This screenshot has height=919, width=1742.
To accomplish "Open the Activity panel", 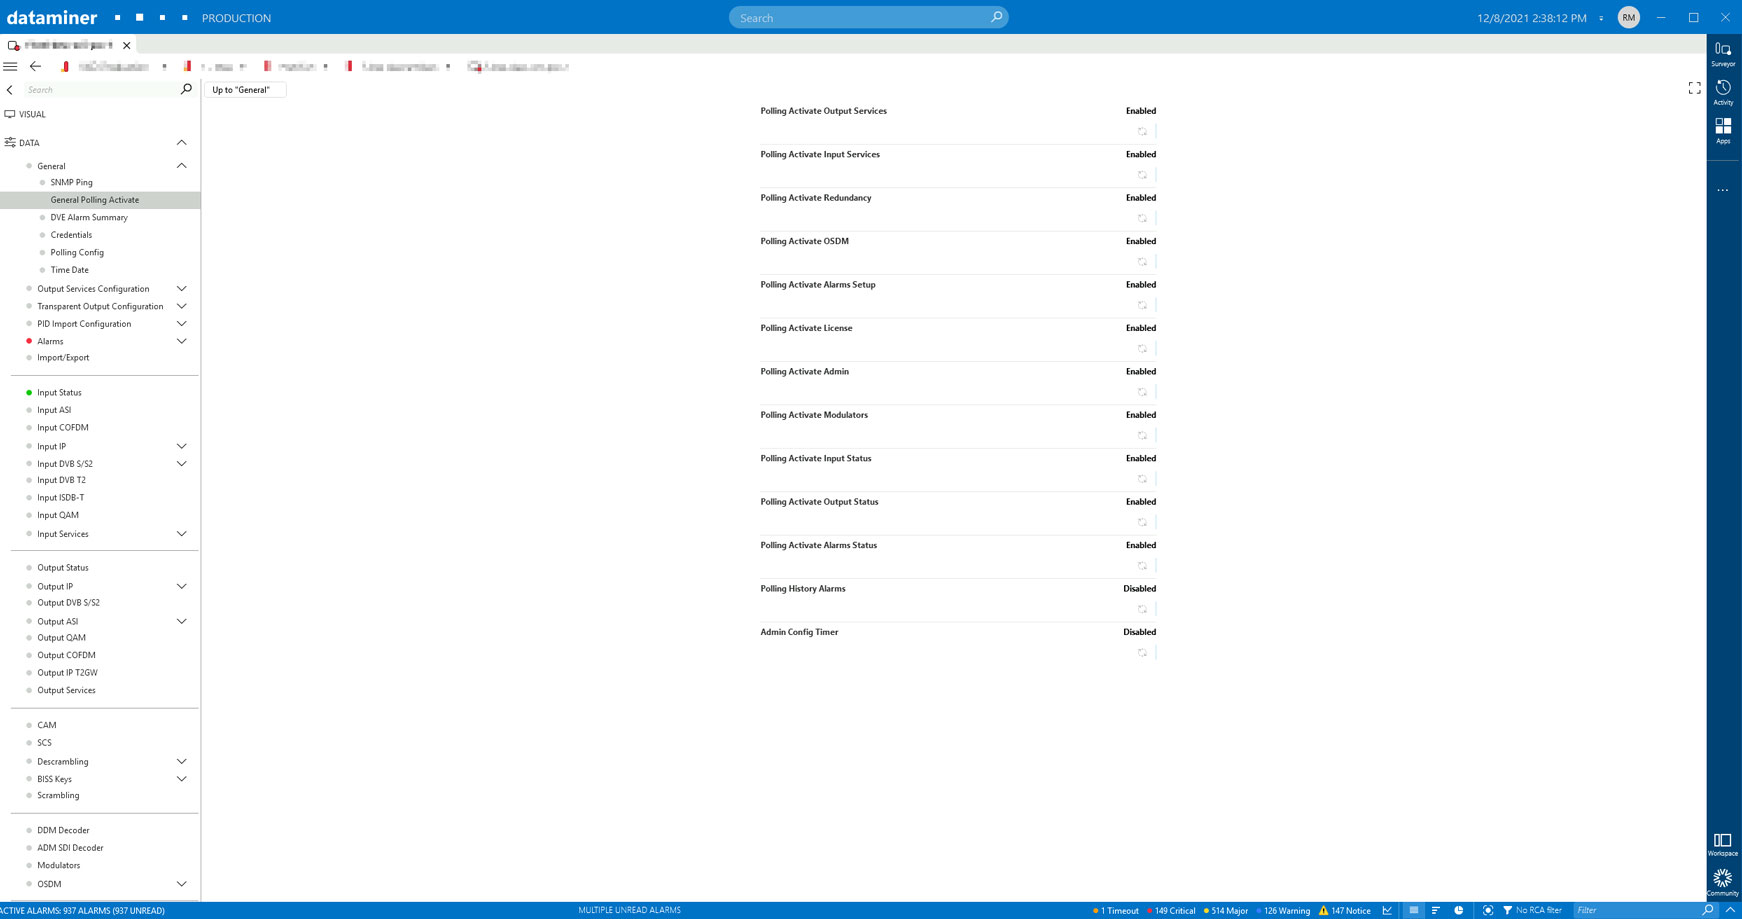I will 1723,92.
